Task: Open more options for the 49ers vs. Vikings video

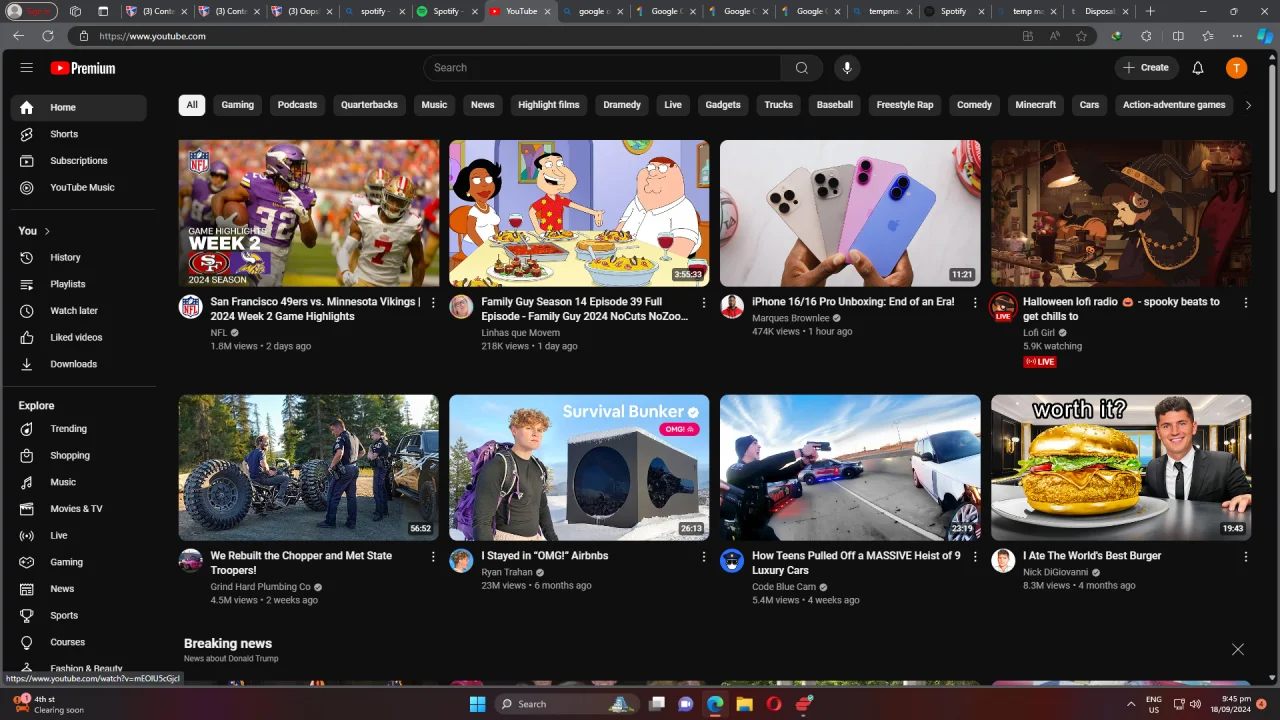Action: (x=433, y=303)
